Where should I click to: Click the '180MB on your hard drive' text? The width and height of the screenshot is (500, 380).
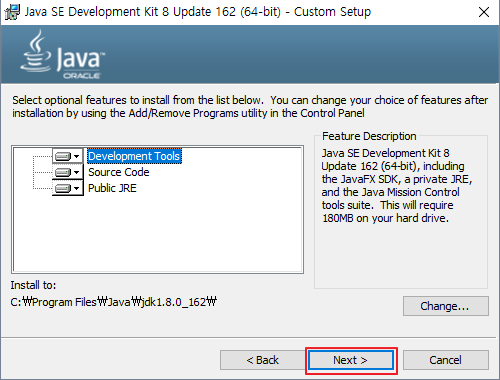385,218
